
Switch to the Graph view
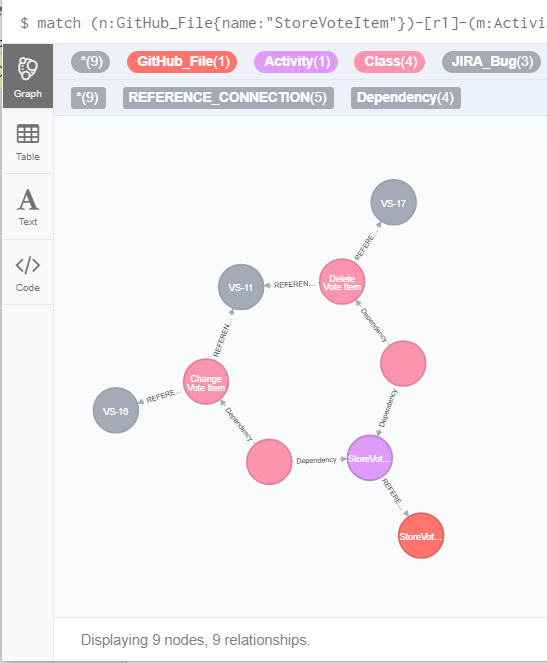pos(28,76)
